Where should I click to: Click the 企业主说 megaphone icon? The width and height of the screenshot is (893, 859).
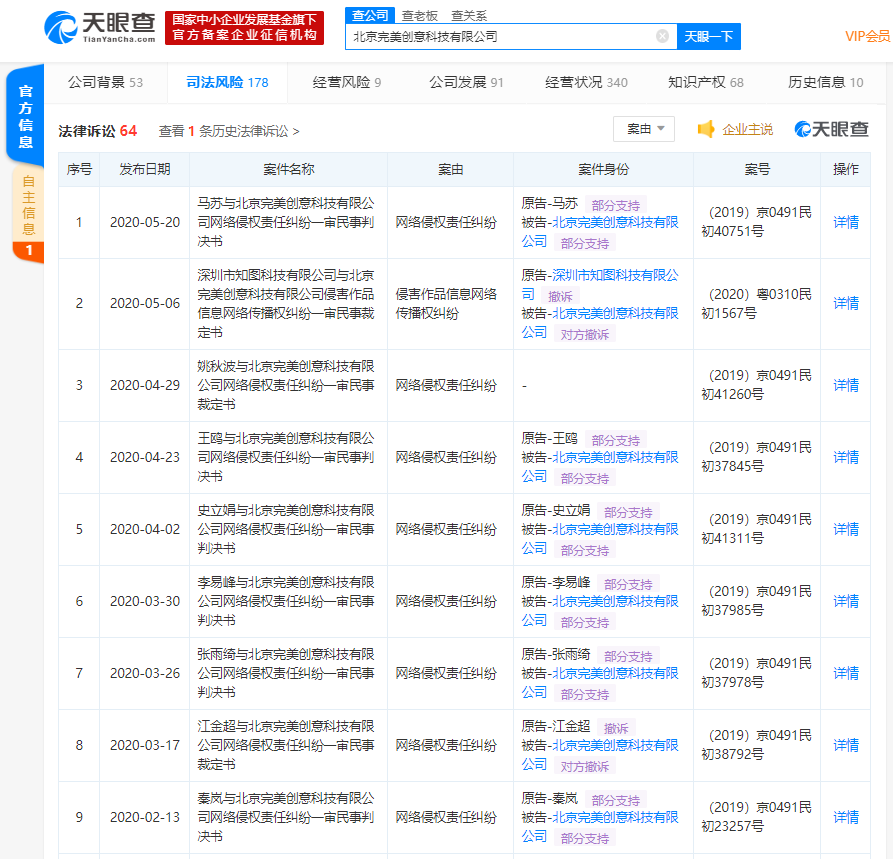704,128
